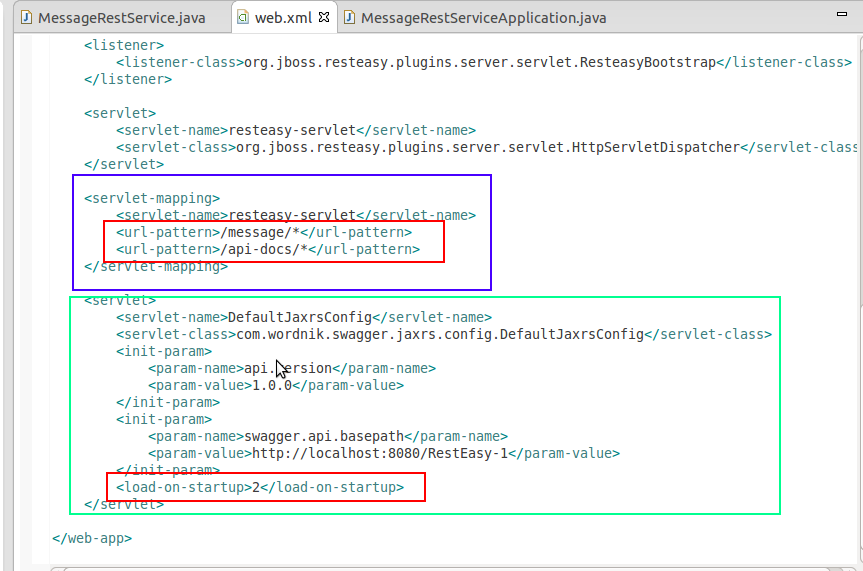This screenshot has height=571, width=863.
Task: Click the Java file icon on MessageRestServiceApplication.java tab
Action: [x=348, y=18]
